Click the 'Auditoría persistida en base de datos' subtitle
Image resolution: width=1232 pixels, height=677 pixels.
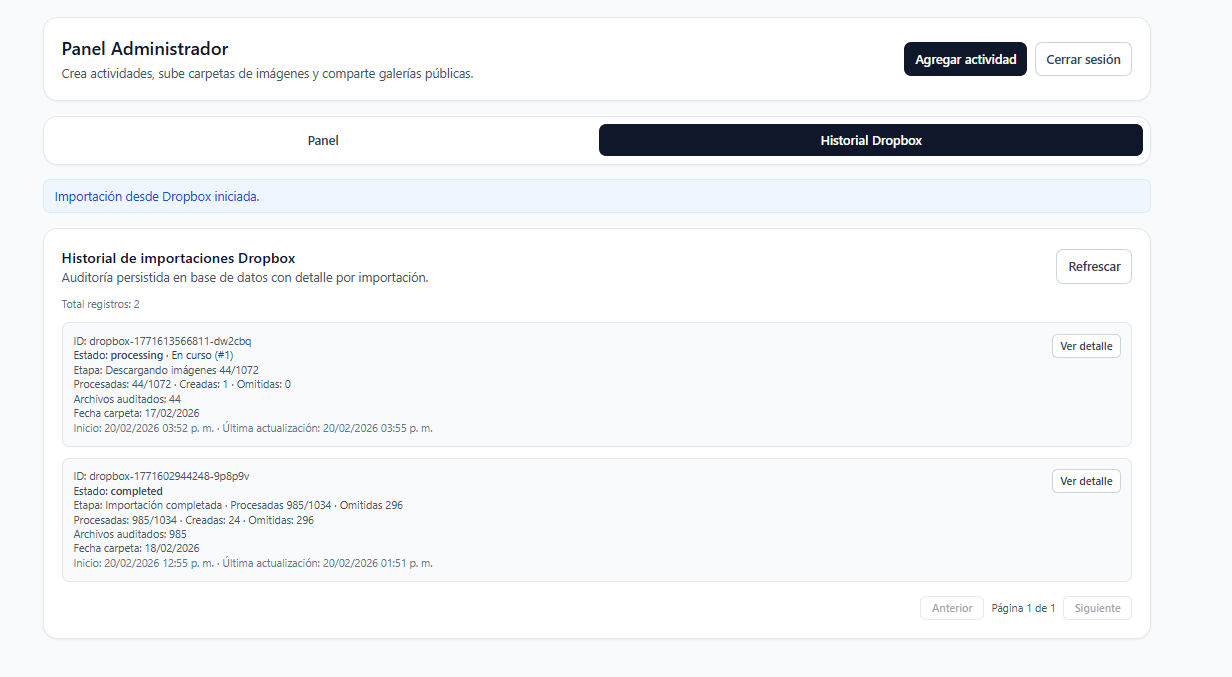tap(245, 277)
